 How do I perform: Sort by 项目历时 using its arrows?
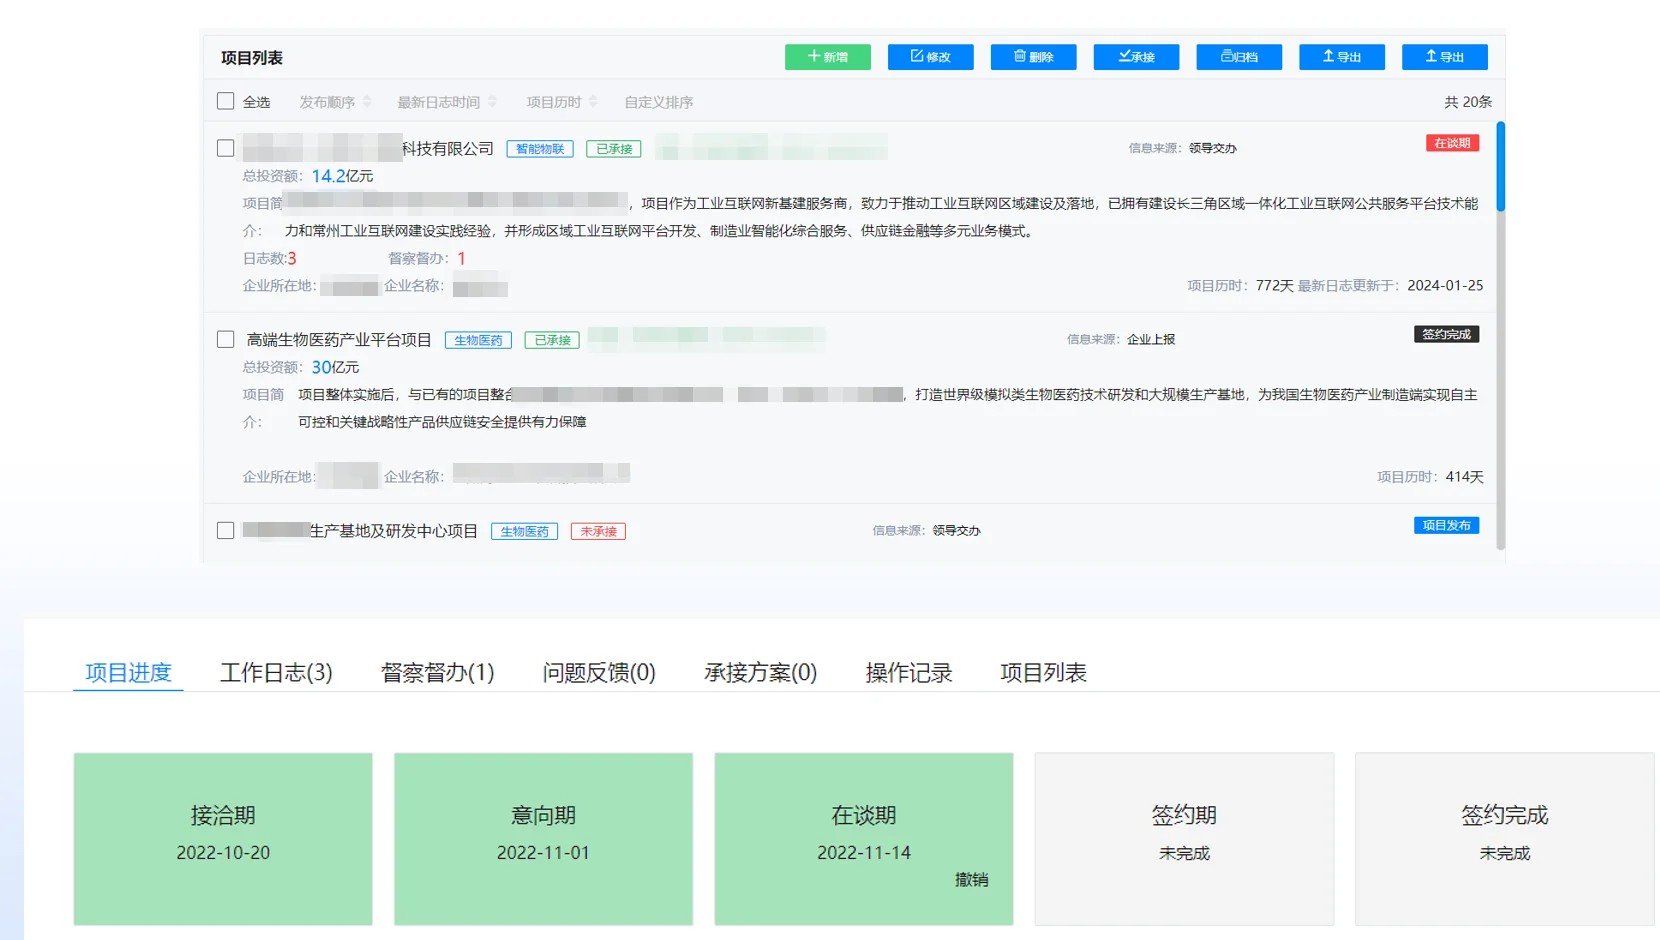pyautogui.click(x=593, y=102)
